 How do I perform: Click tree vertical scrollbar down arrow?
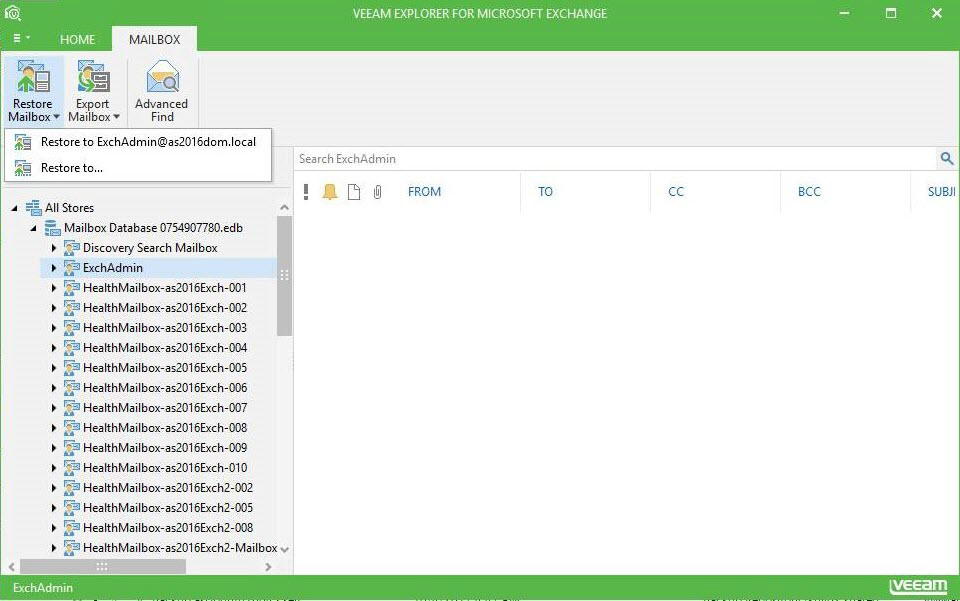pos(284,550)
